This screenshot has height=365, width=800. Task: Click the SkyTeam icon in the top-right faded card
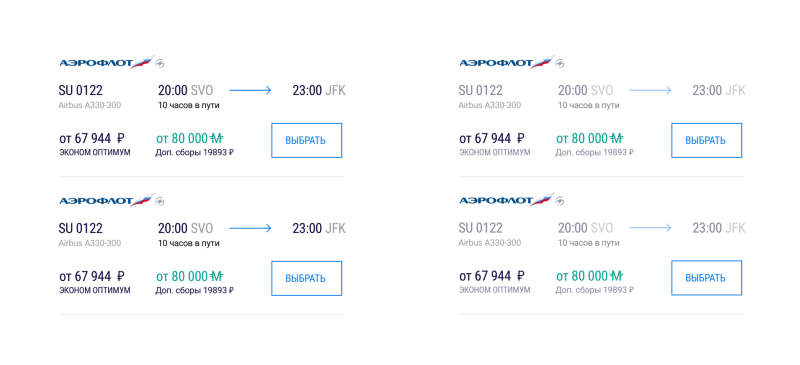560,63
